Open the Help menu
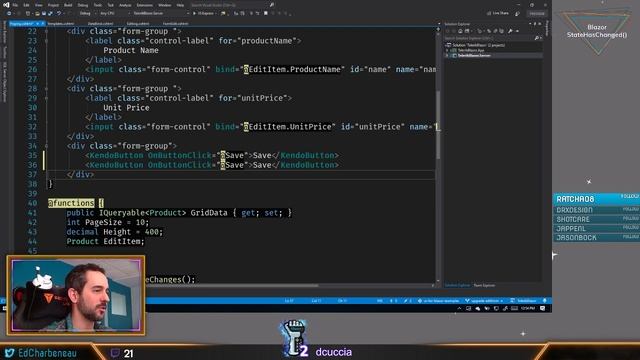This screenshot has height=360, width=640. [180, 5]
